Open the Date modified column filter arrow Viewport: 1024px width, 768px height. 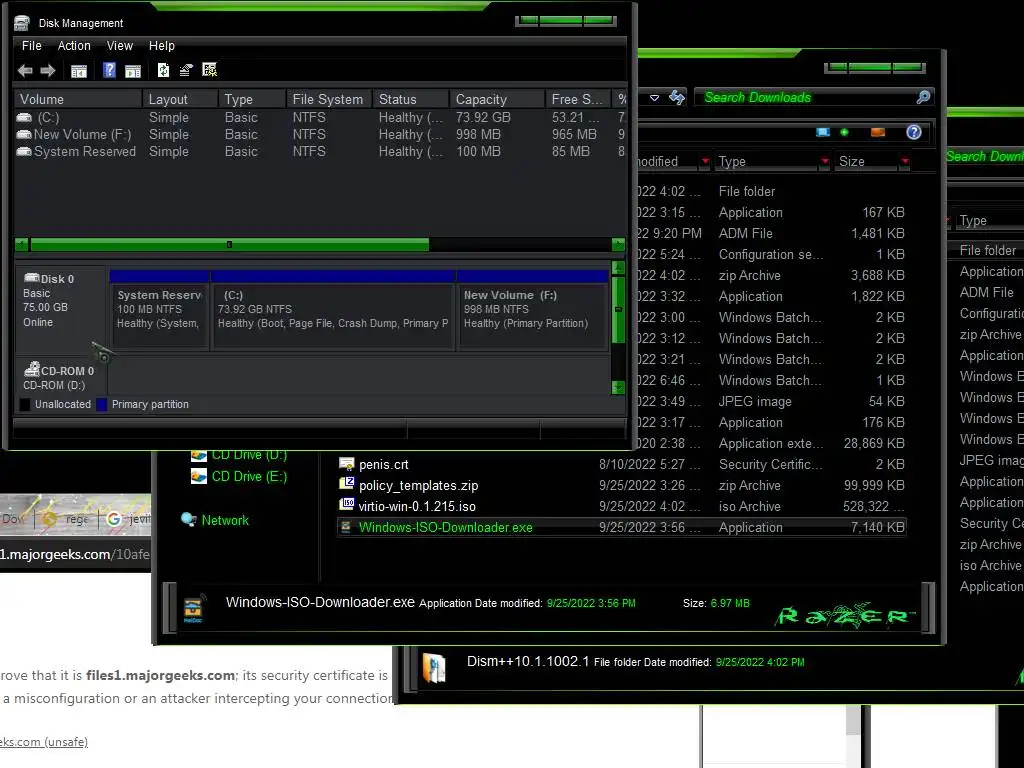point(705,161)
